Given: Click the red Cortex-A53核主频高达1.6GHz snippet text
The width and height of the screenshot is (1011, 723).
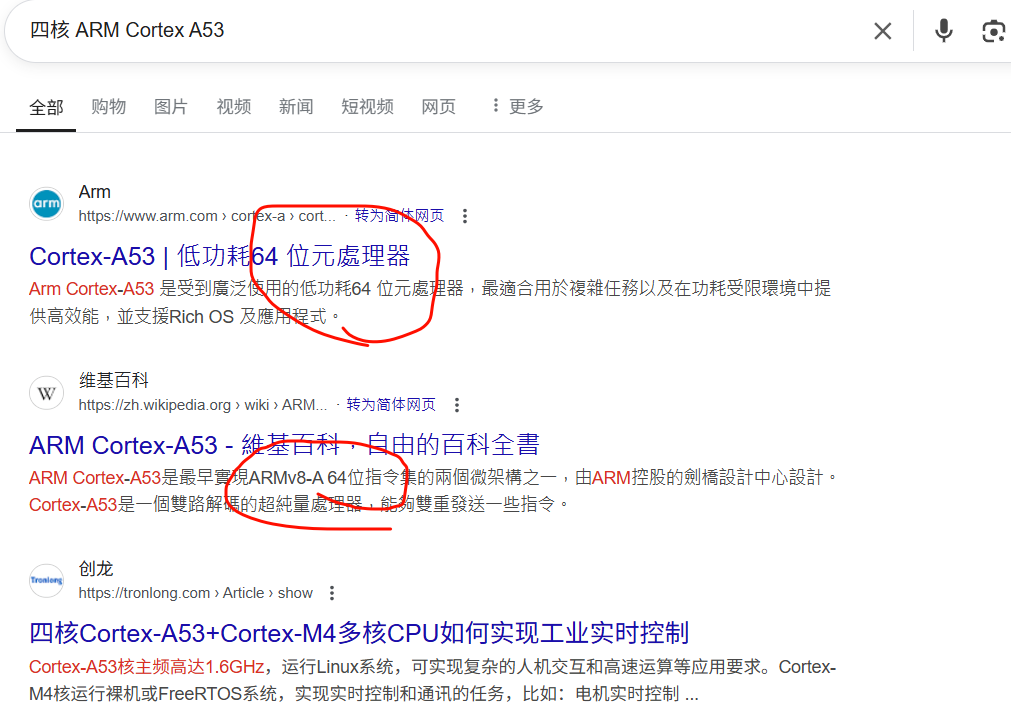Looking at the screenshot, I should [x=146, y=667].
